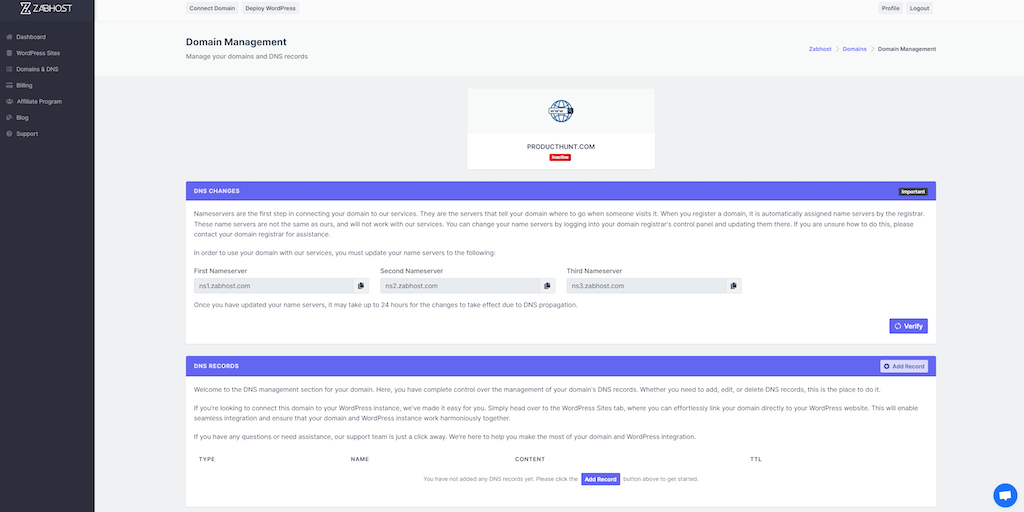1024x512 pixels.
Task: Click the Third Nameserver field
Action: [647, 286]
